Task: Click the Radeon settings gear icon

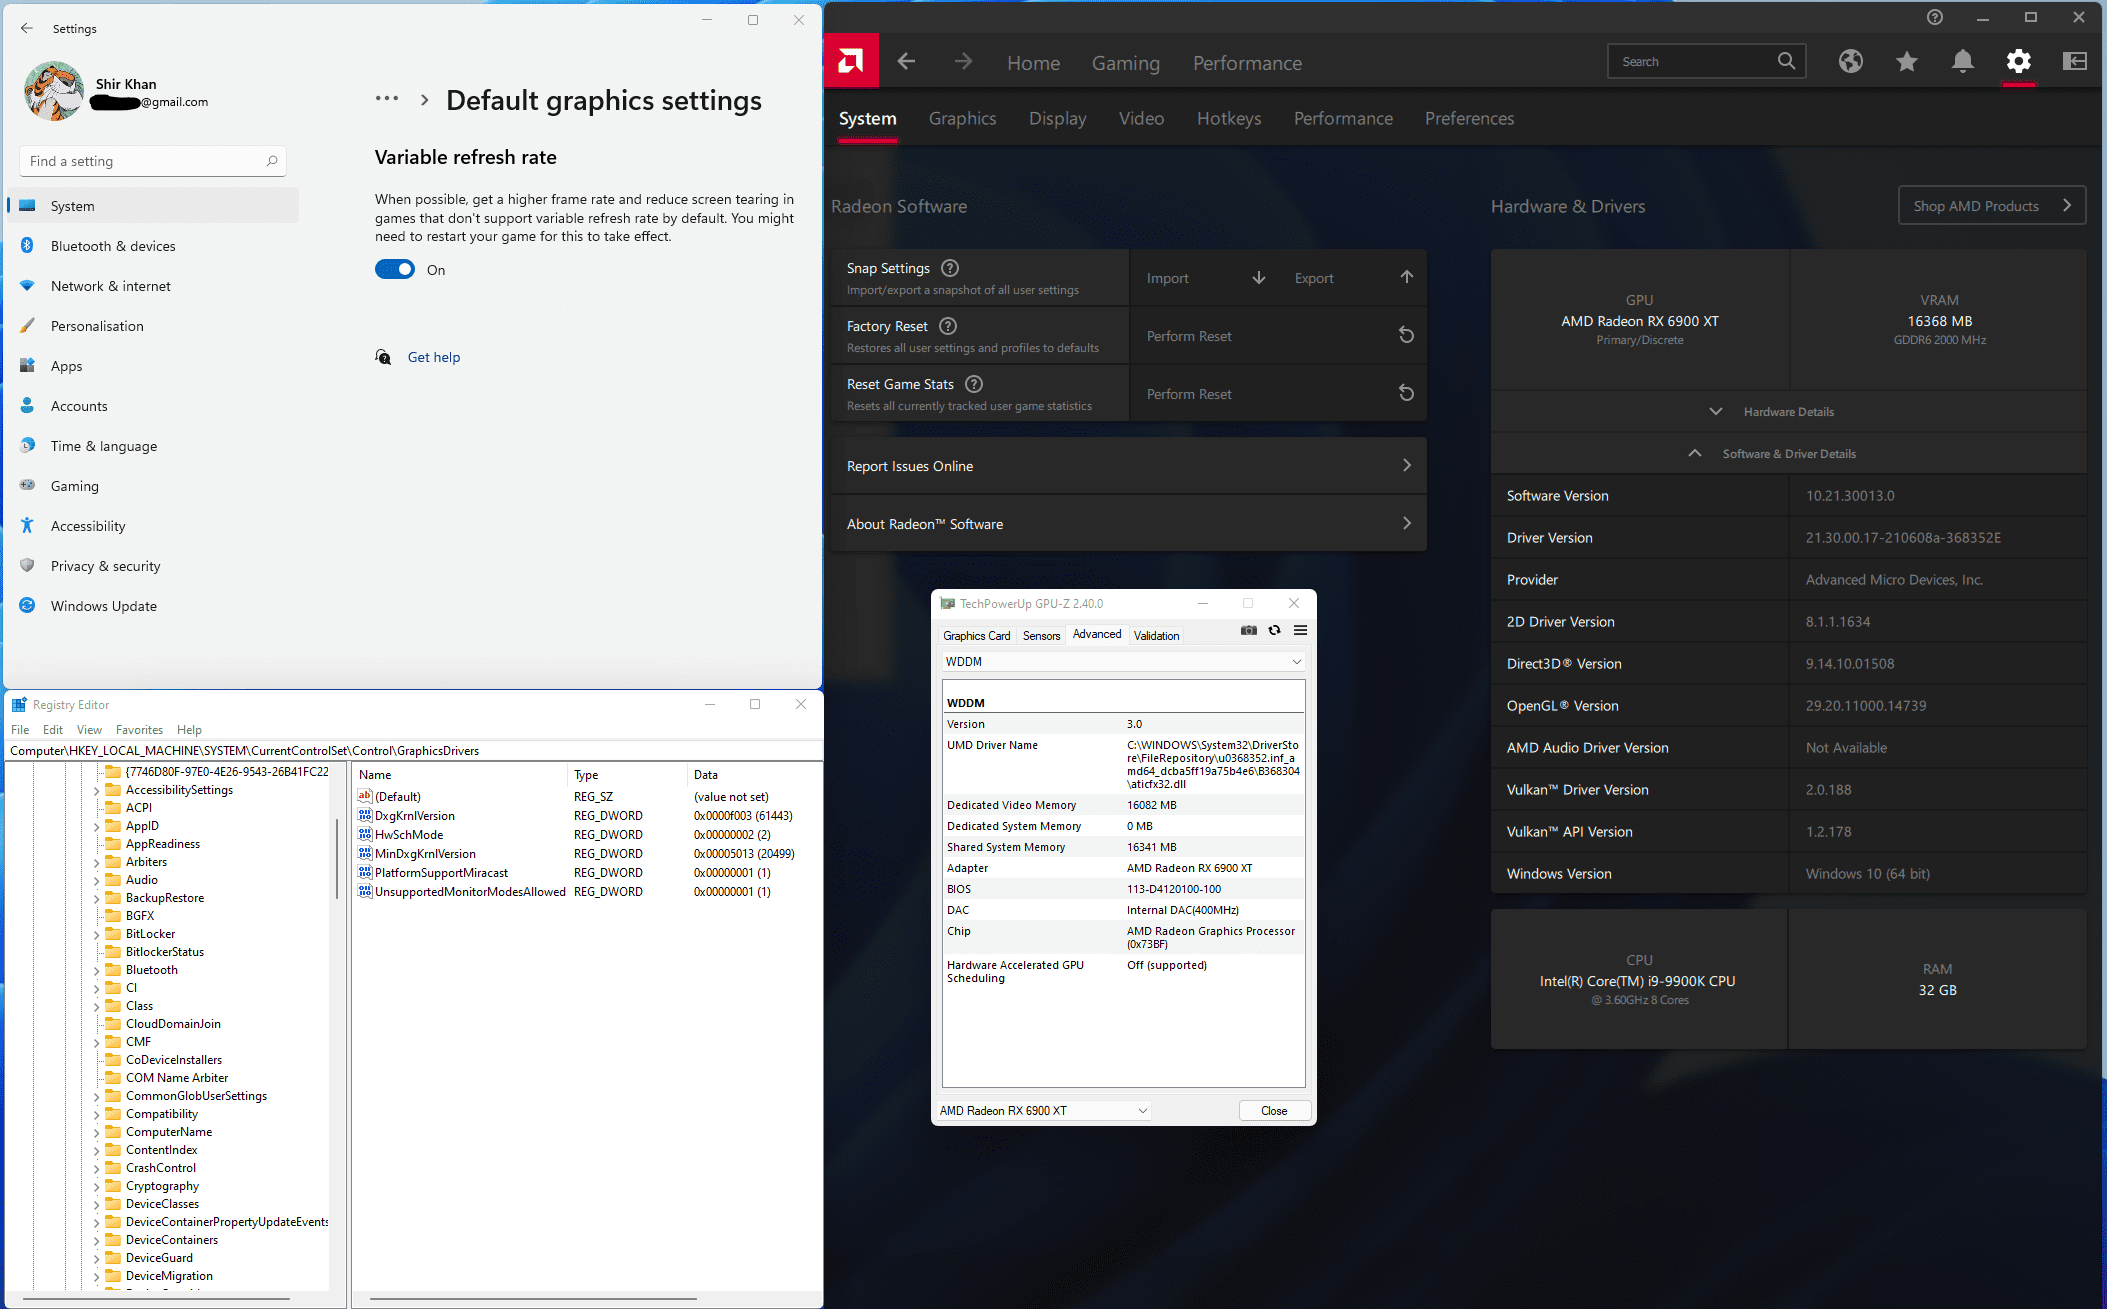Action: pos(2018,62)
